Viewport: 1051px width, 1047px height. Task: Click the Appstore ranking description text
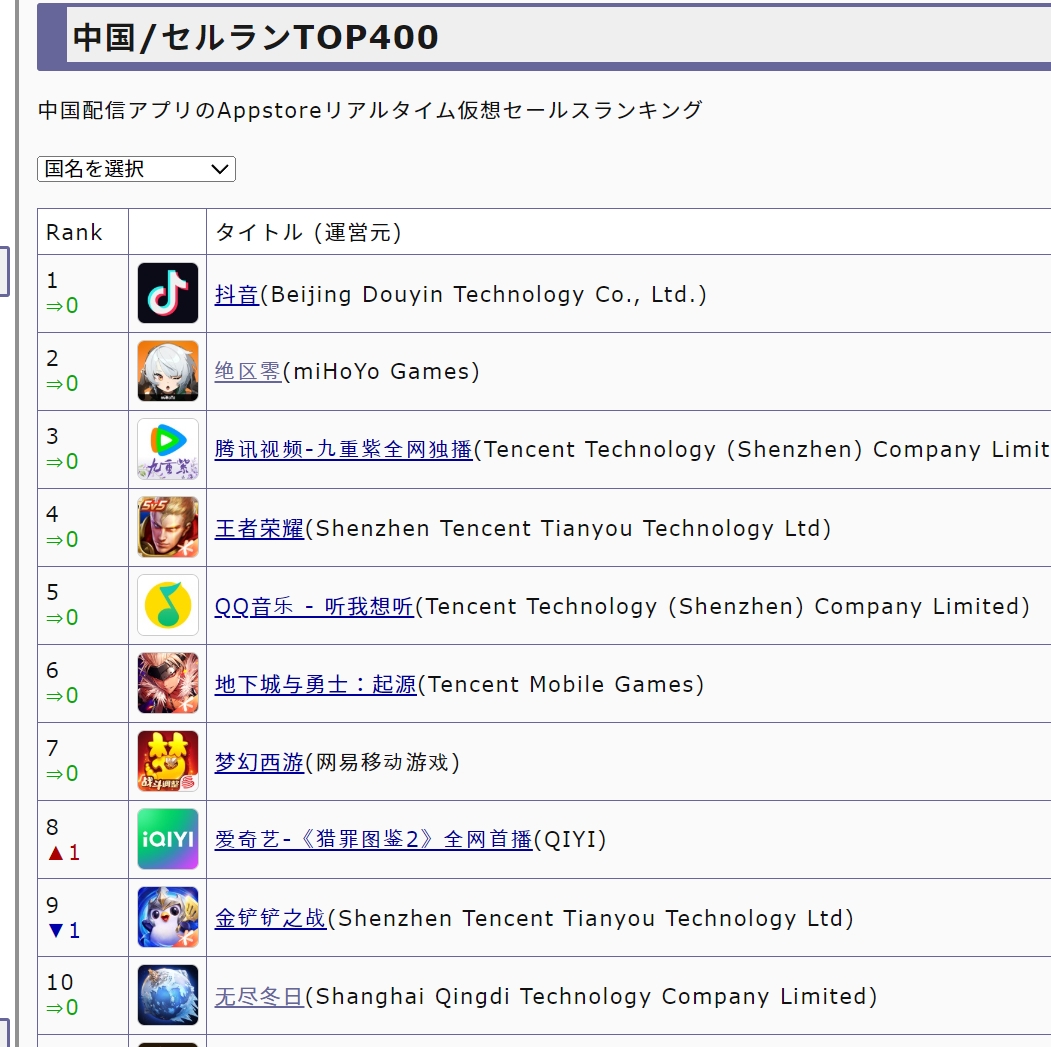tap(370, 110)
